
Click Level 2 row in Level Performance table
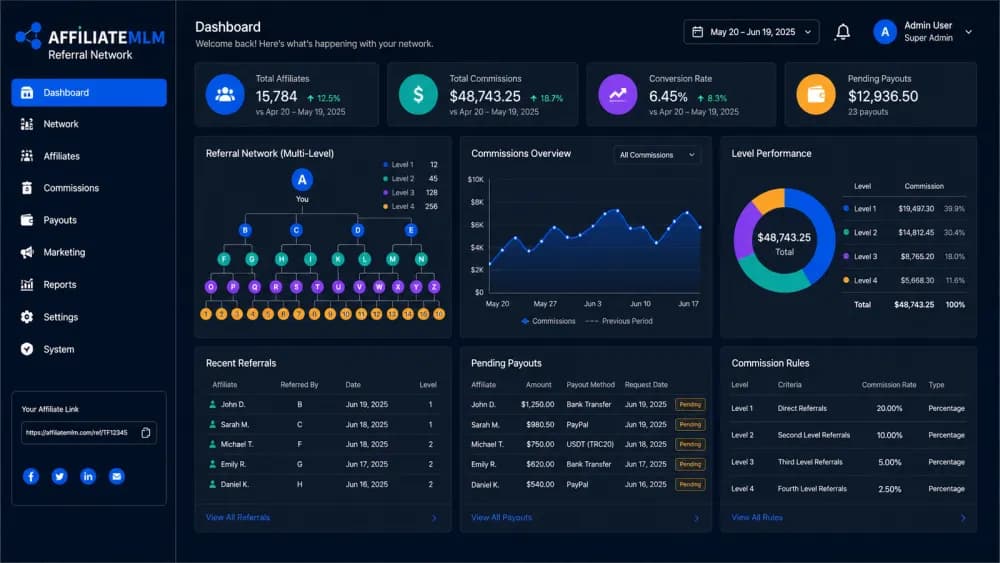(904, 233)
